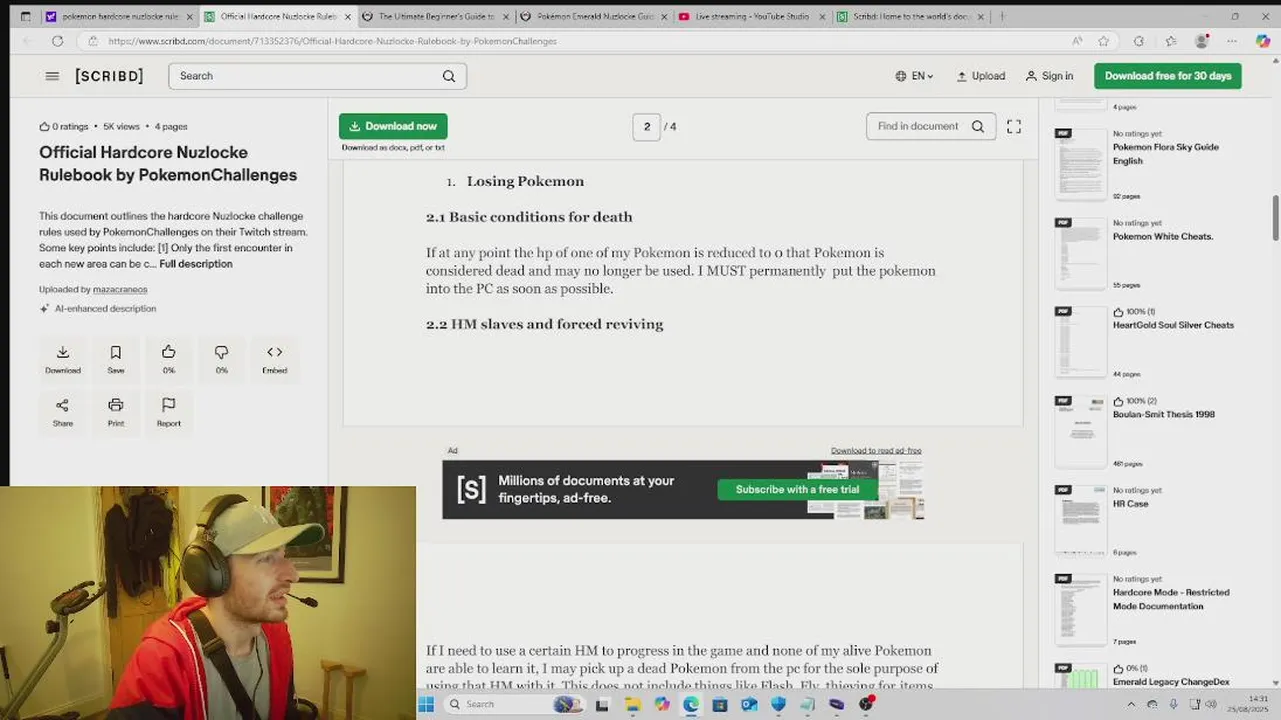Image resolution: width=1281 pixels, height=720 pixels.
Task: Click the thumbs down icon
Action: (222, 358)
